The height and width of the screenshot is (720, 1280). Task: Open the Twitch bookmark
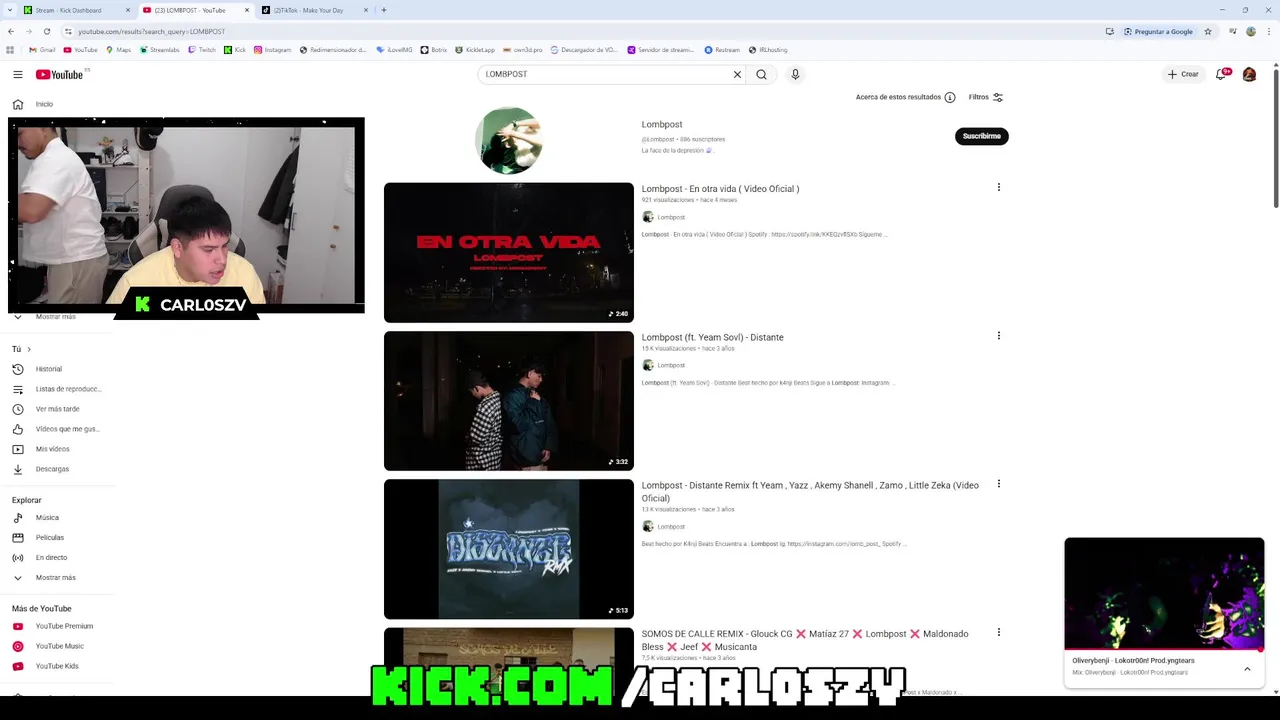tap(201, 49)
